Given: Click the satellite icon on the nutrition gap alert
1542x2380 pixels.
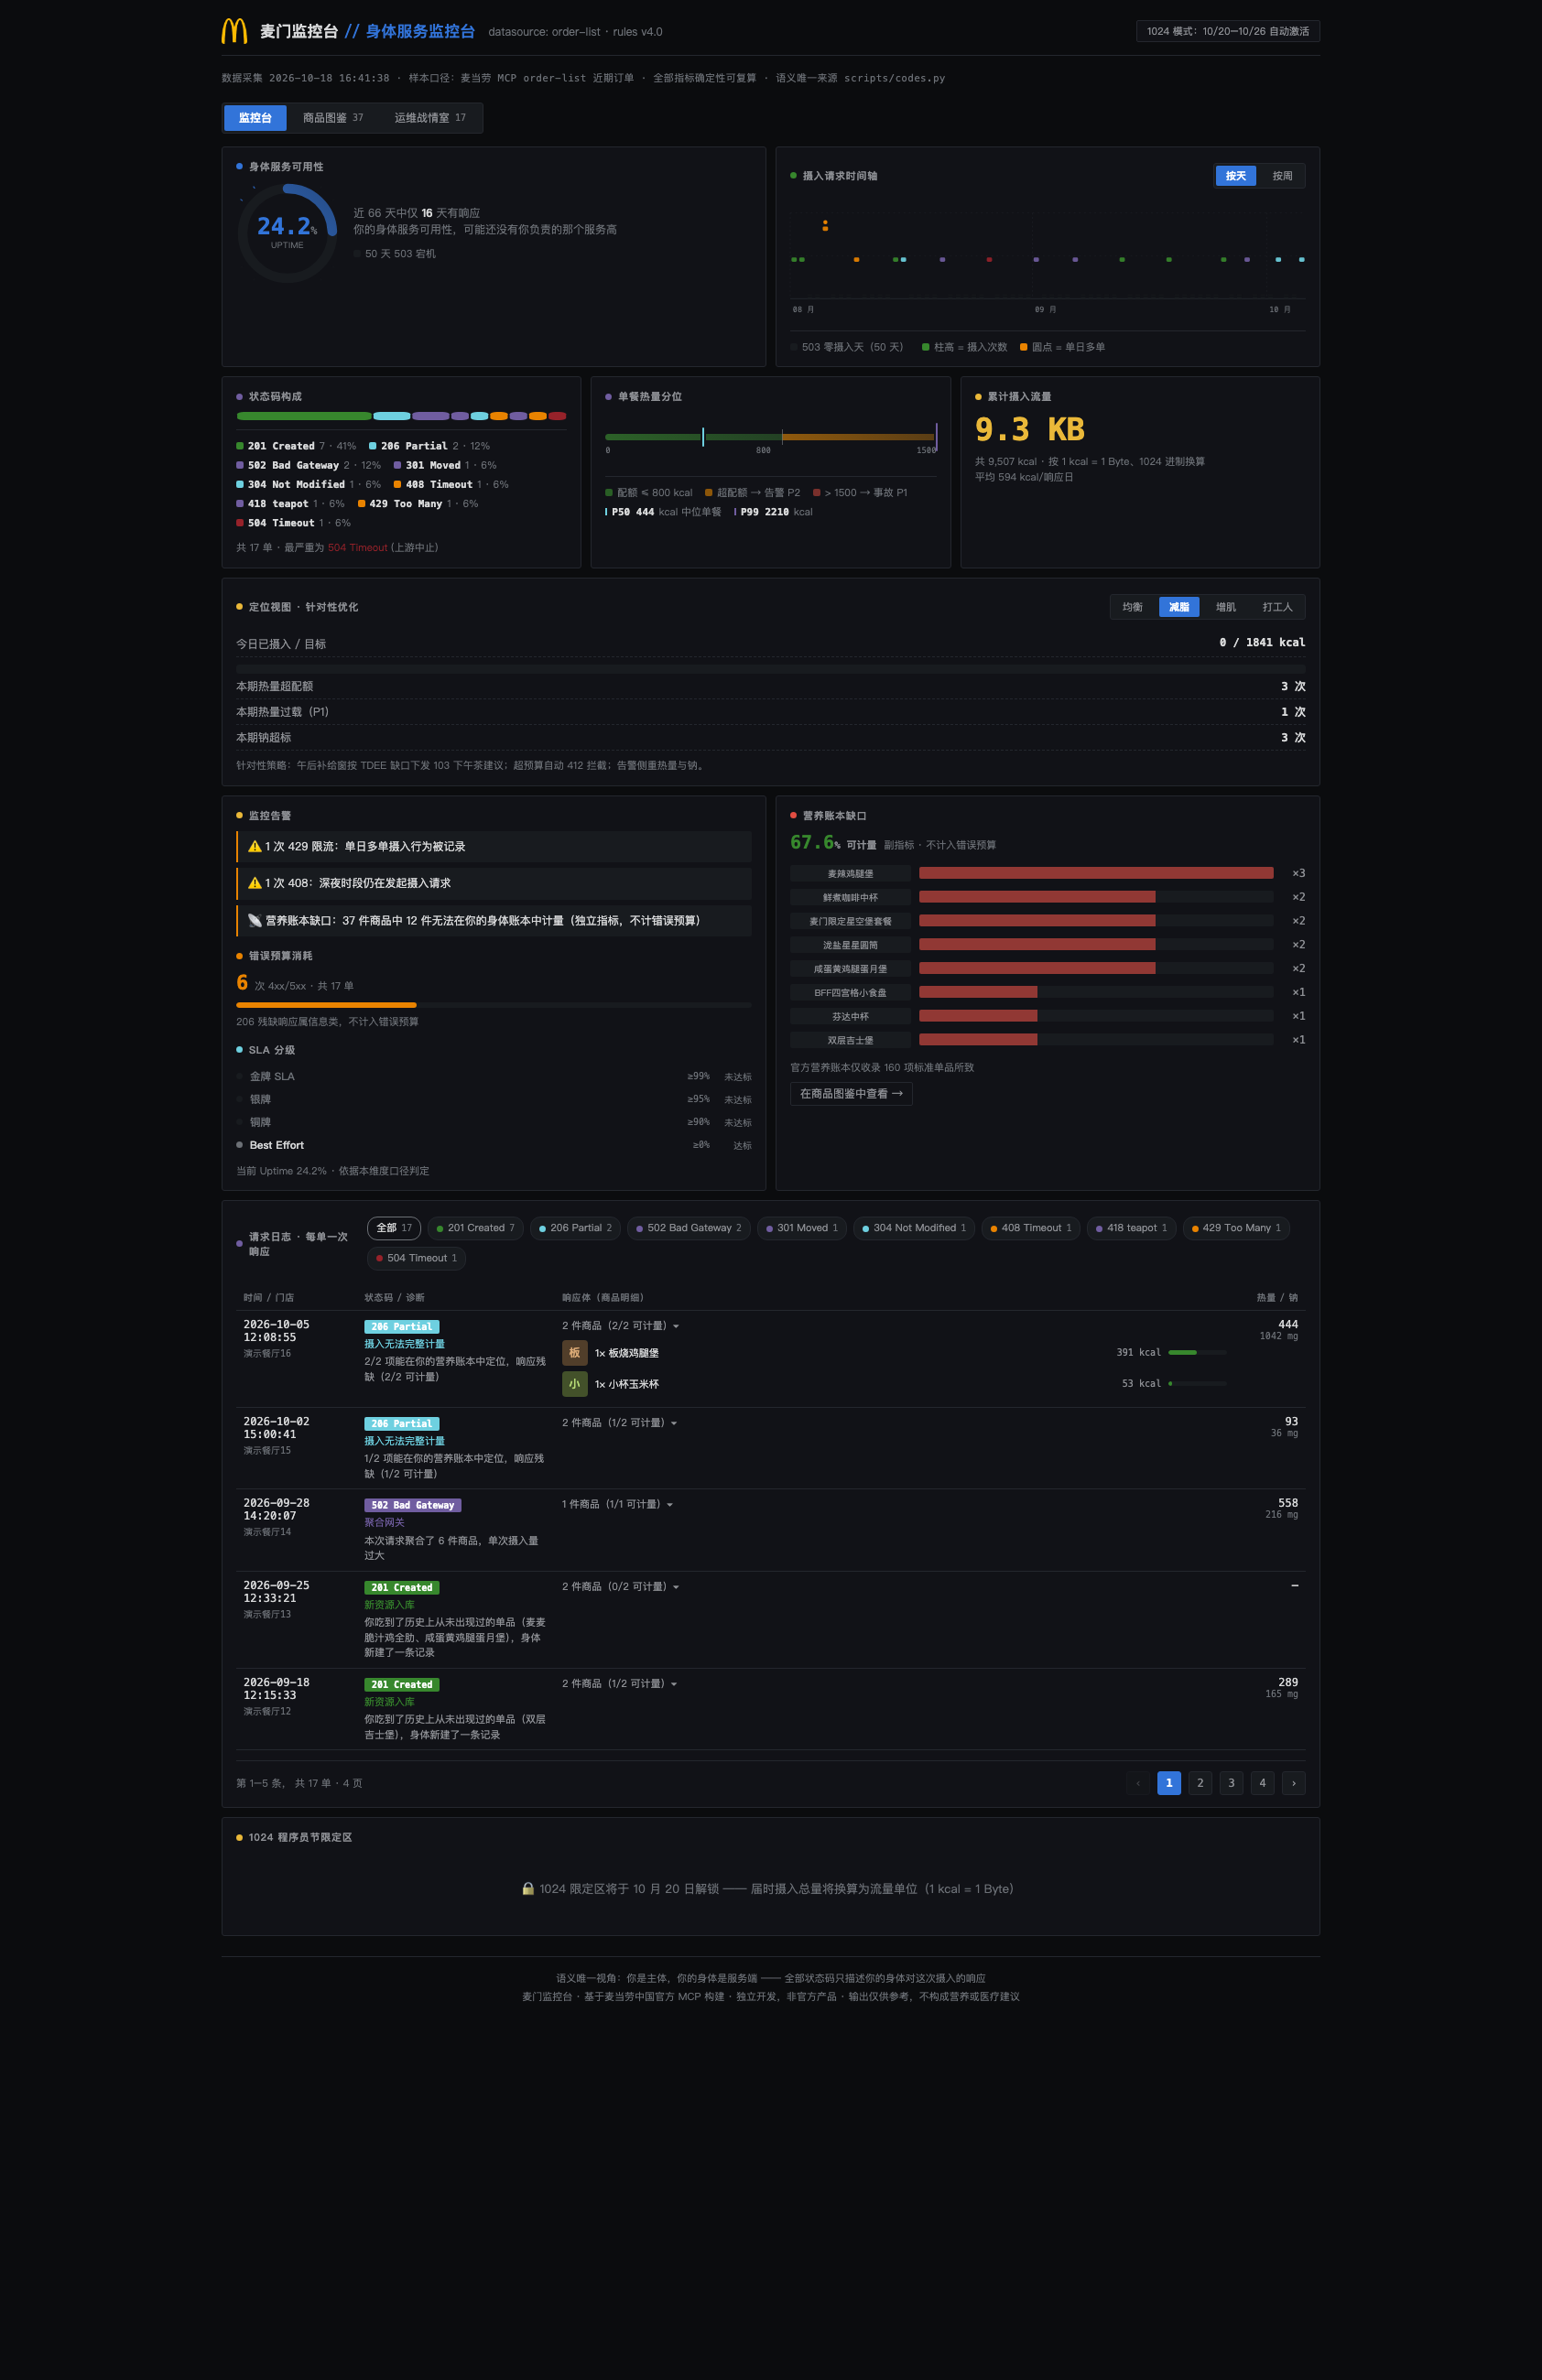Looking at the screenshot, I should point(255,920).
